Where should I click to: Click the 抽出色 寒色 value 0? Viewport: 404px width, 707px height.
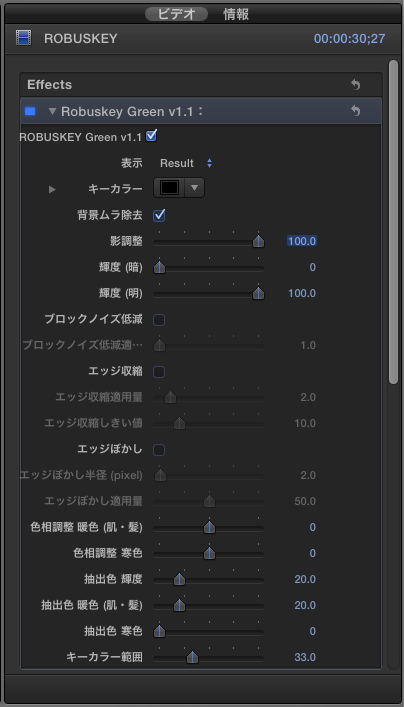(x=312, y=631)
